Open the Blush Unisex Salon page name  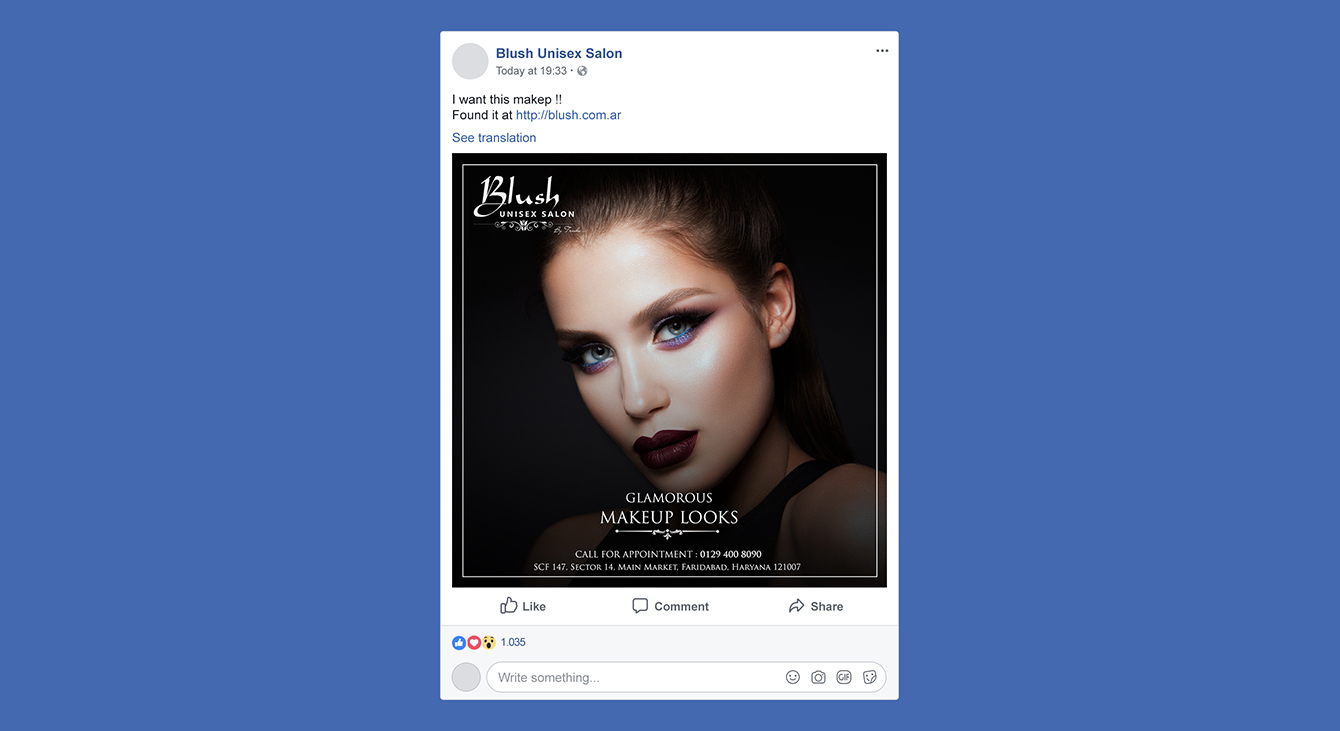pos(559,53)
